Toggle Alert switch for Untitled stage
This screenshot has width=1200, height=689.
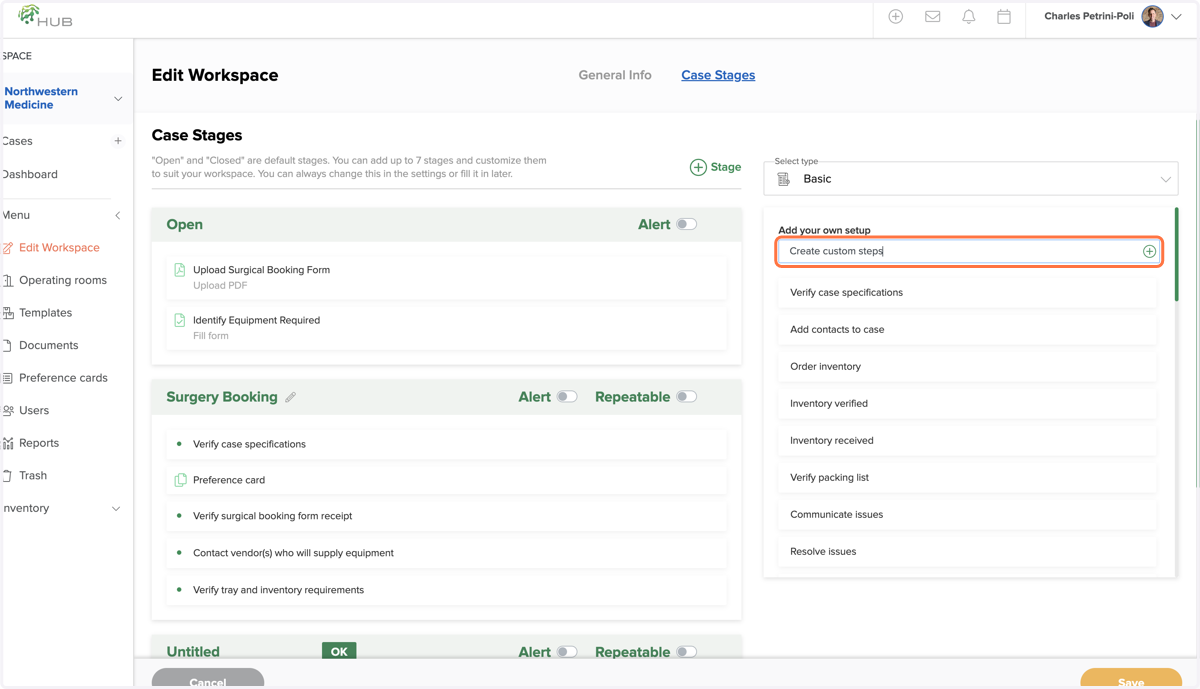[567, 652]
